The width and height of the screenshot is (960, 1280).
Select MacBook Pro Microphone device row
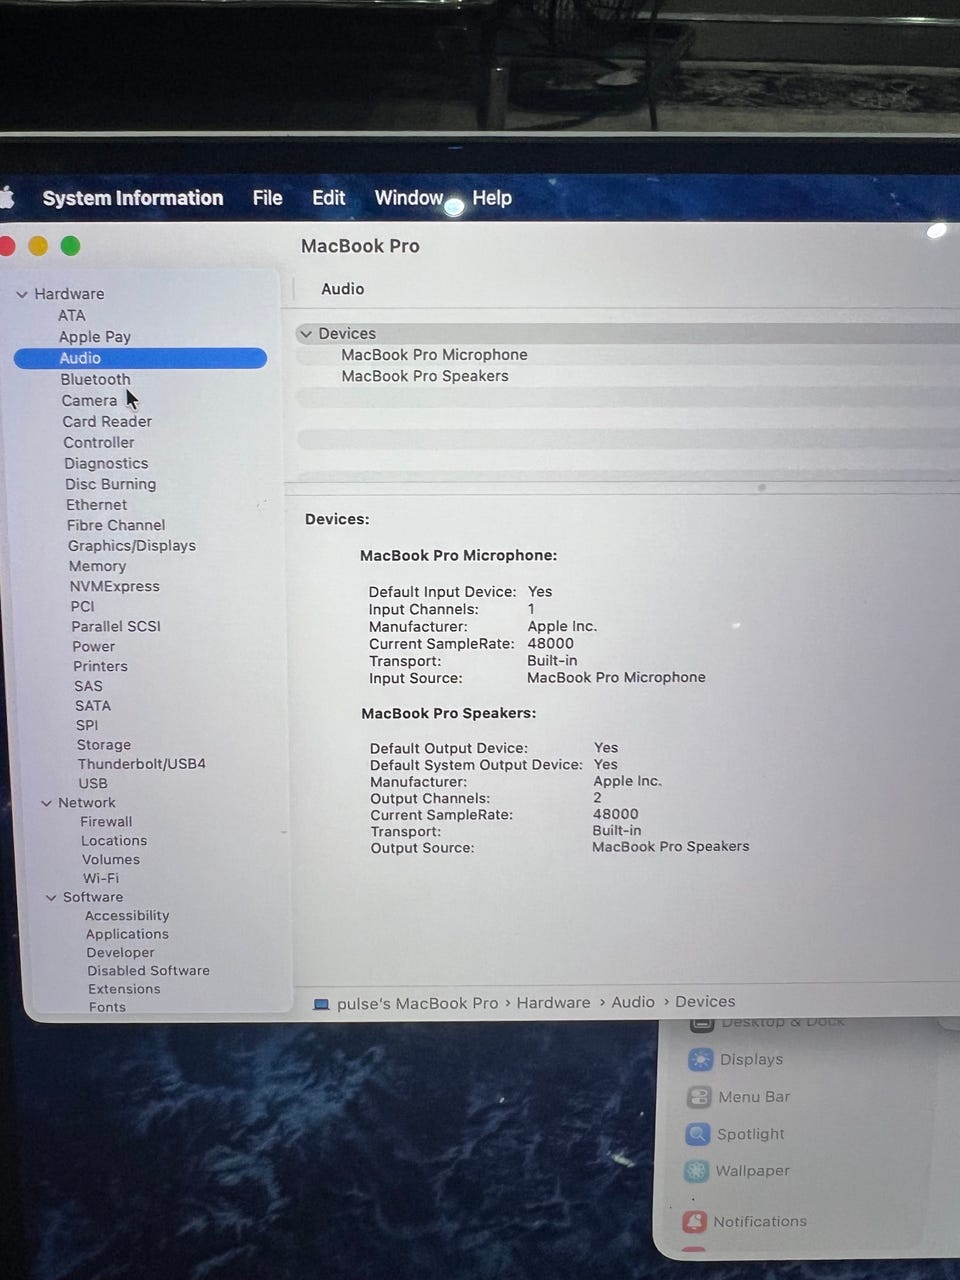[434, 355]
